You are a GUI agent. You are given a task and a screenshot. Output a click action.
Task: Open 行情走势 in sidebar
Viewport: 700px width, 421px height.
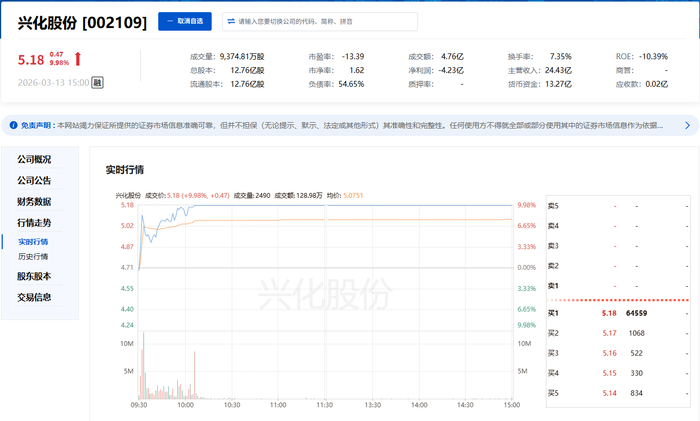click(34, 223)
